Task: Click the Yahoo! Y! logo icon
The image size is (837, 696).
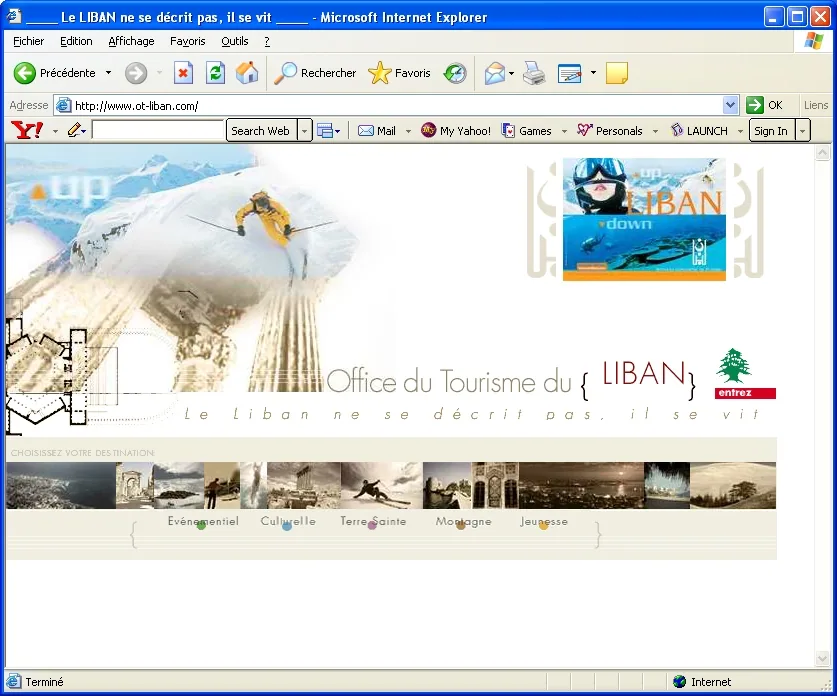Action: coord(27,131)
